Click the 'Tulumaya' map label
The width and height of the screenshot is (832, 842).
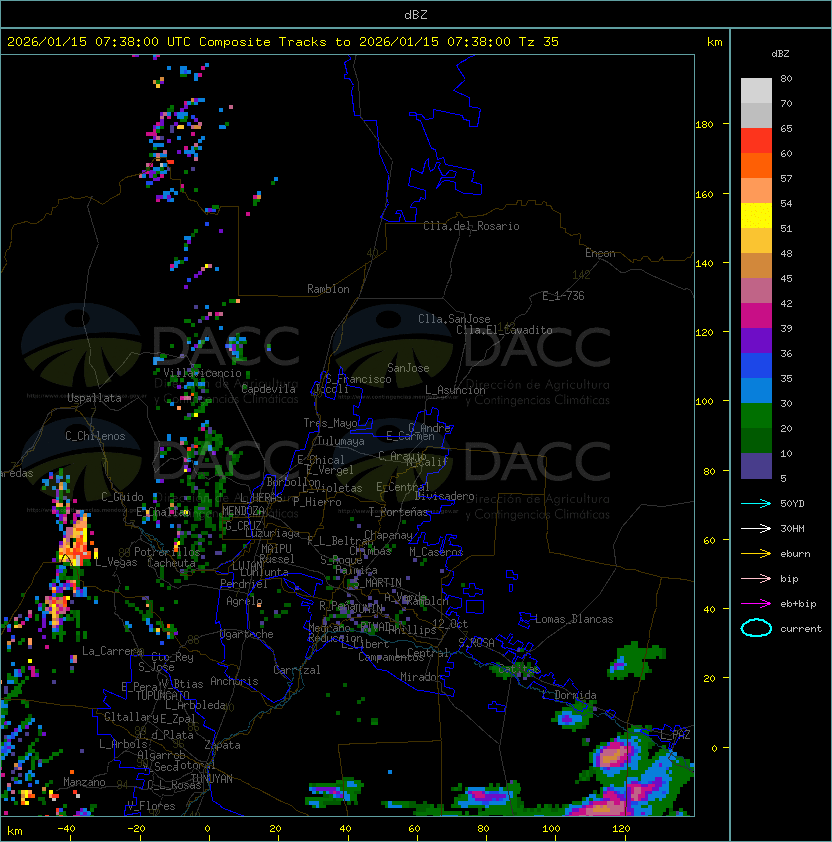click(341, 441)
